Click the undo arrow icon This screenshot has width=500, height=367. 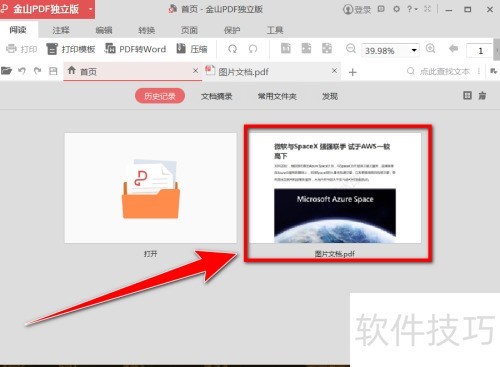click(x=22, y=71)
